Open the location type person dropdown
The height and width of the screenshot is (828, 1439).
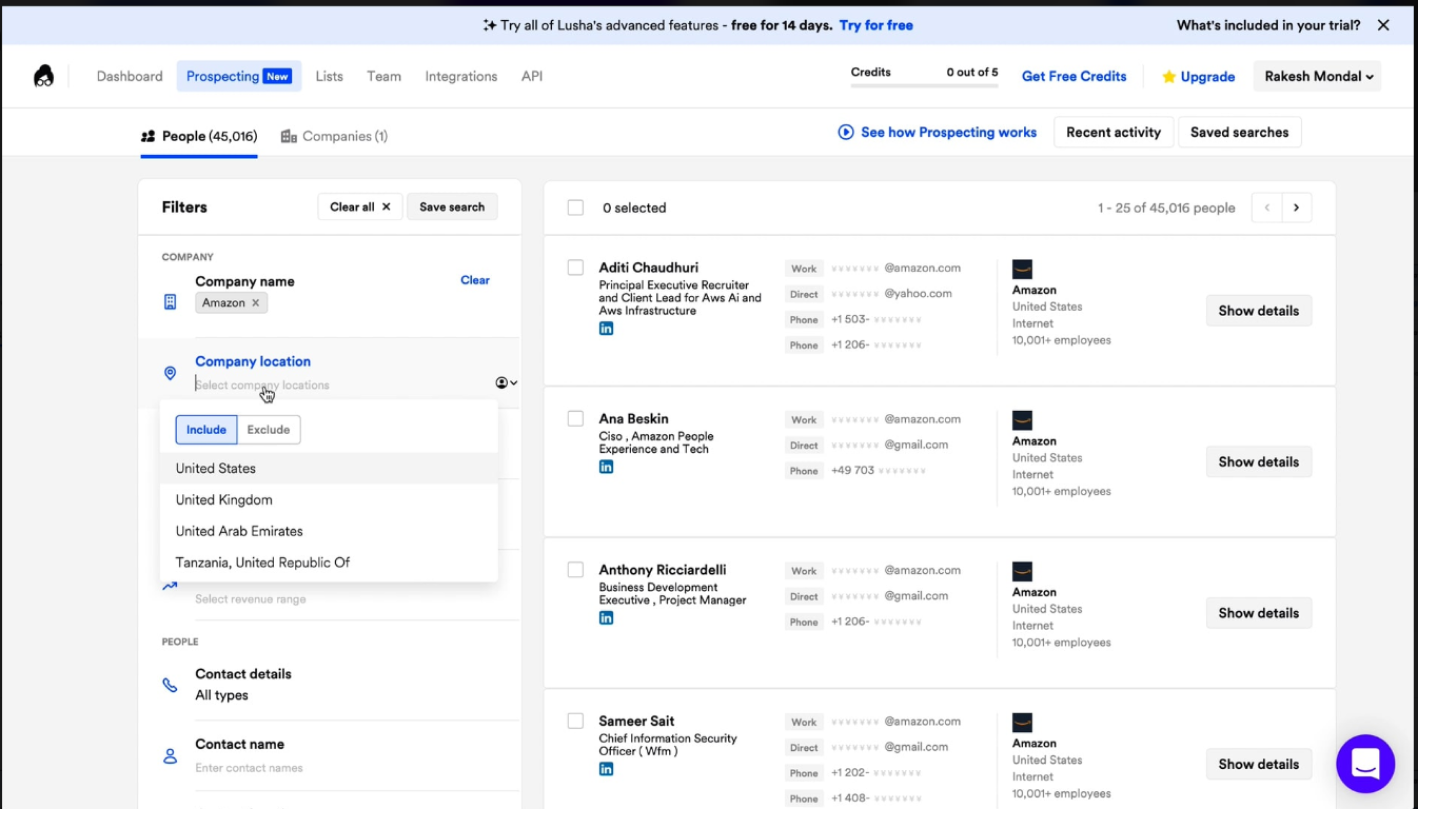506,383
